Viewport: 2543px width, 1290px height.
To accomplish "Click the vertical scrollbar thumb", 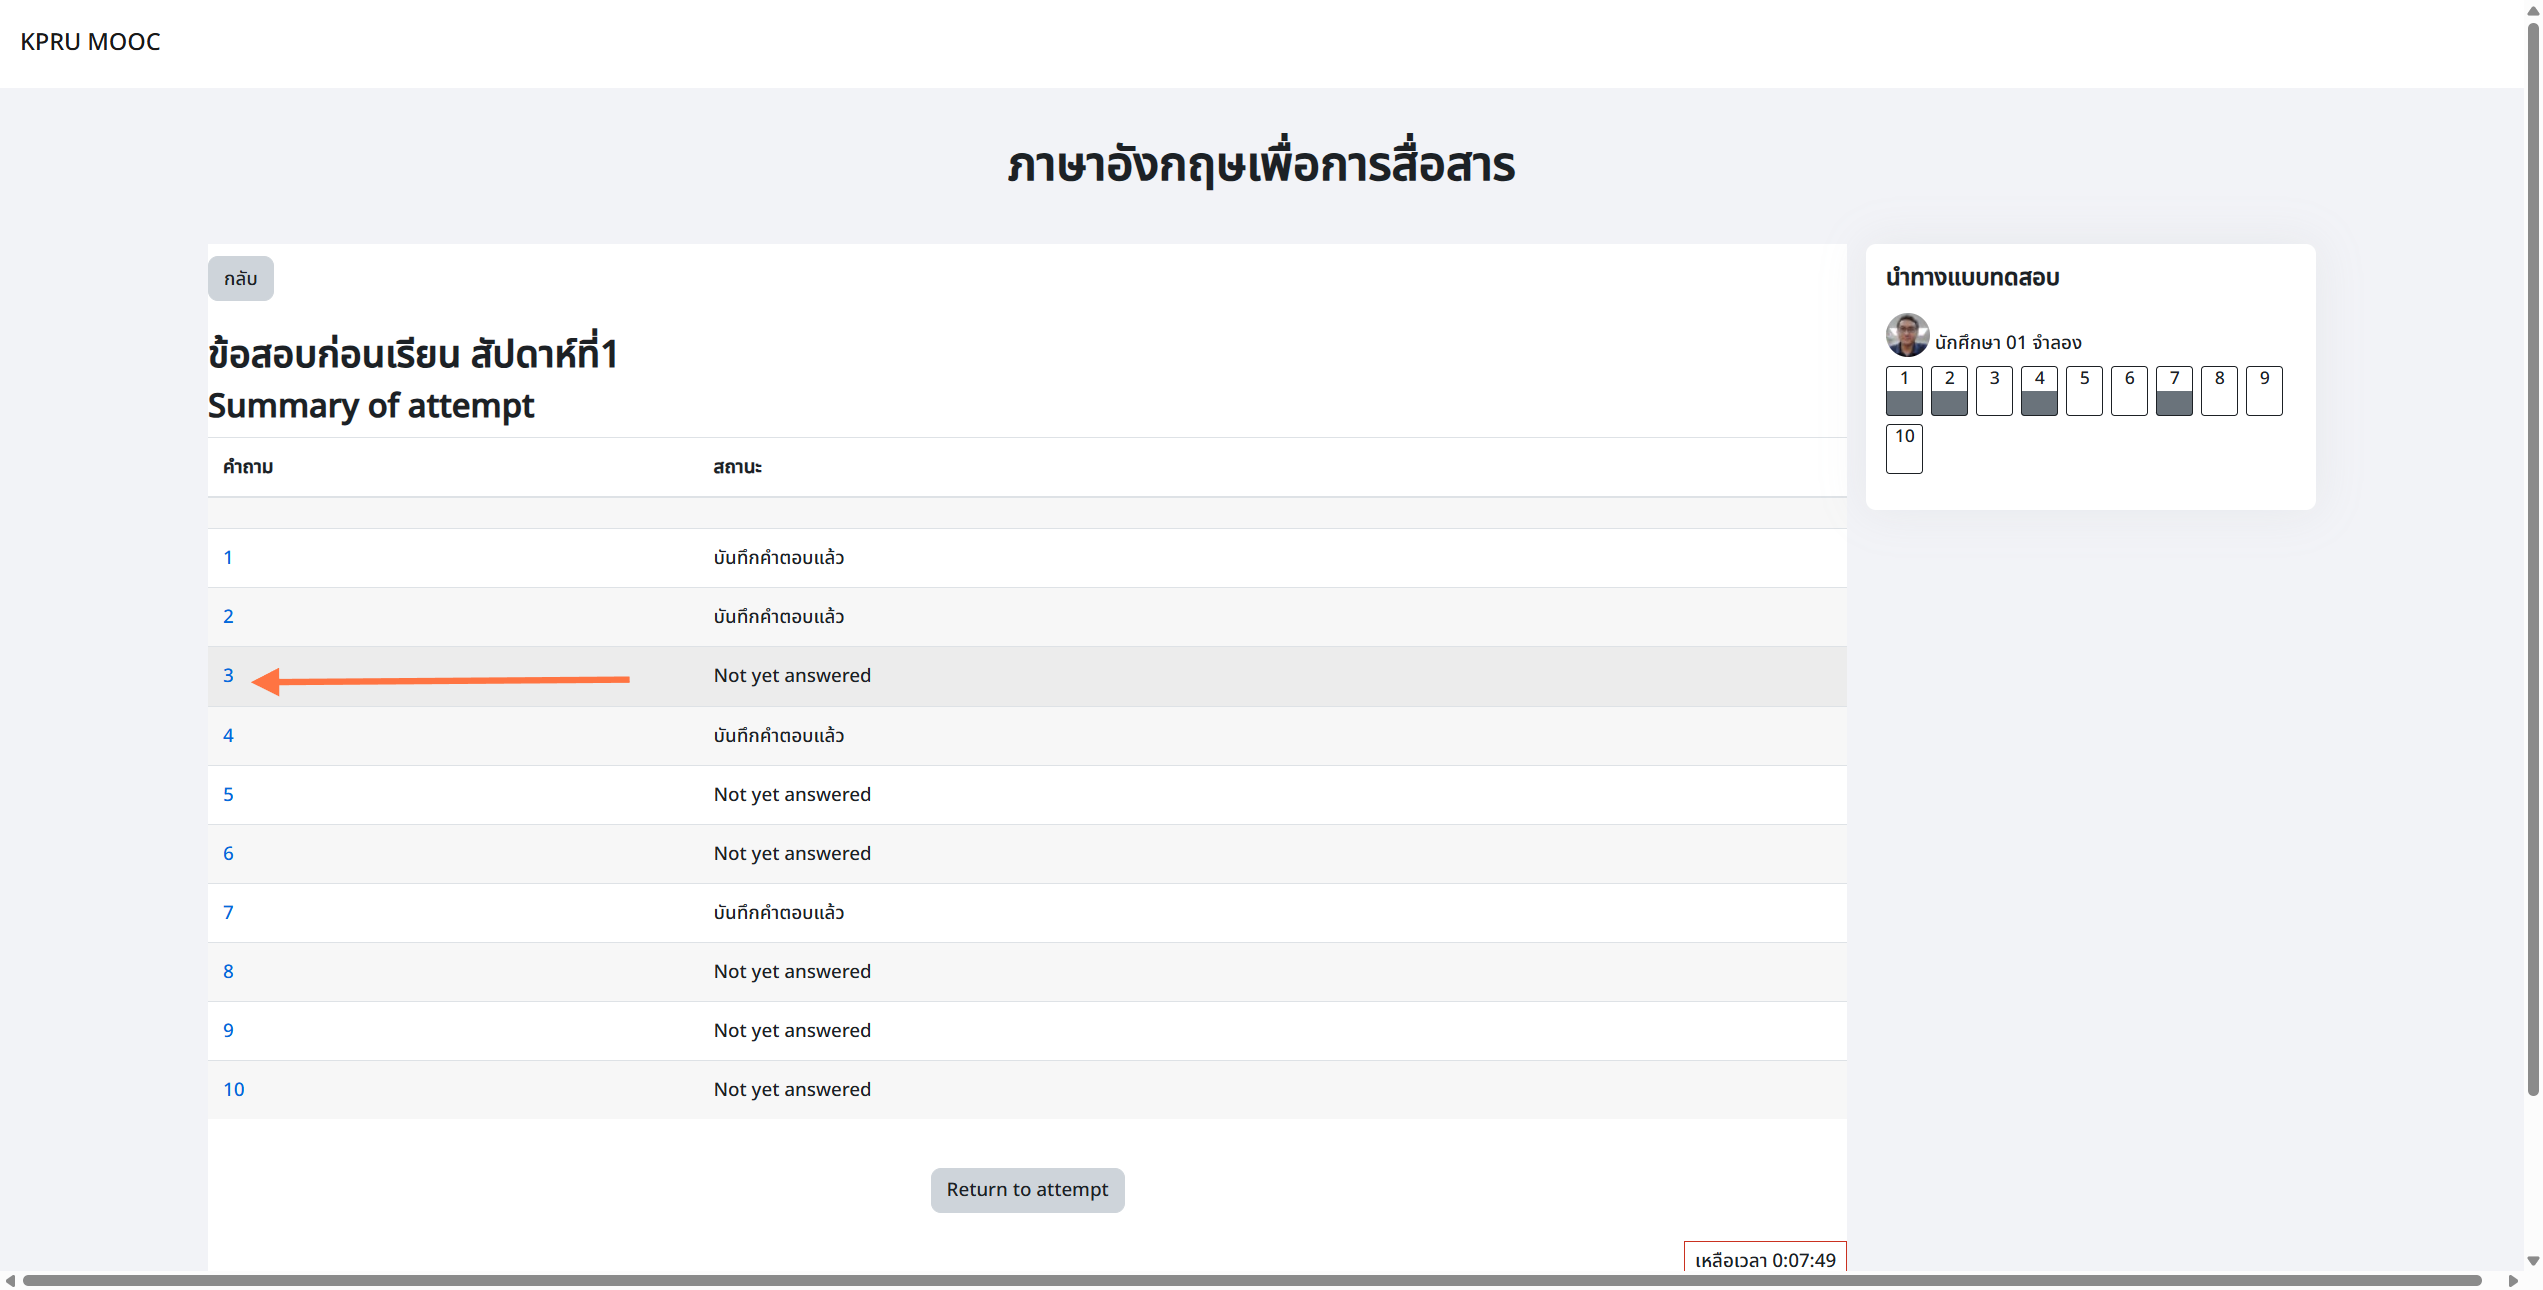I will 2533,560.
